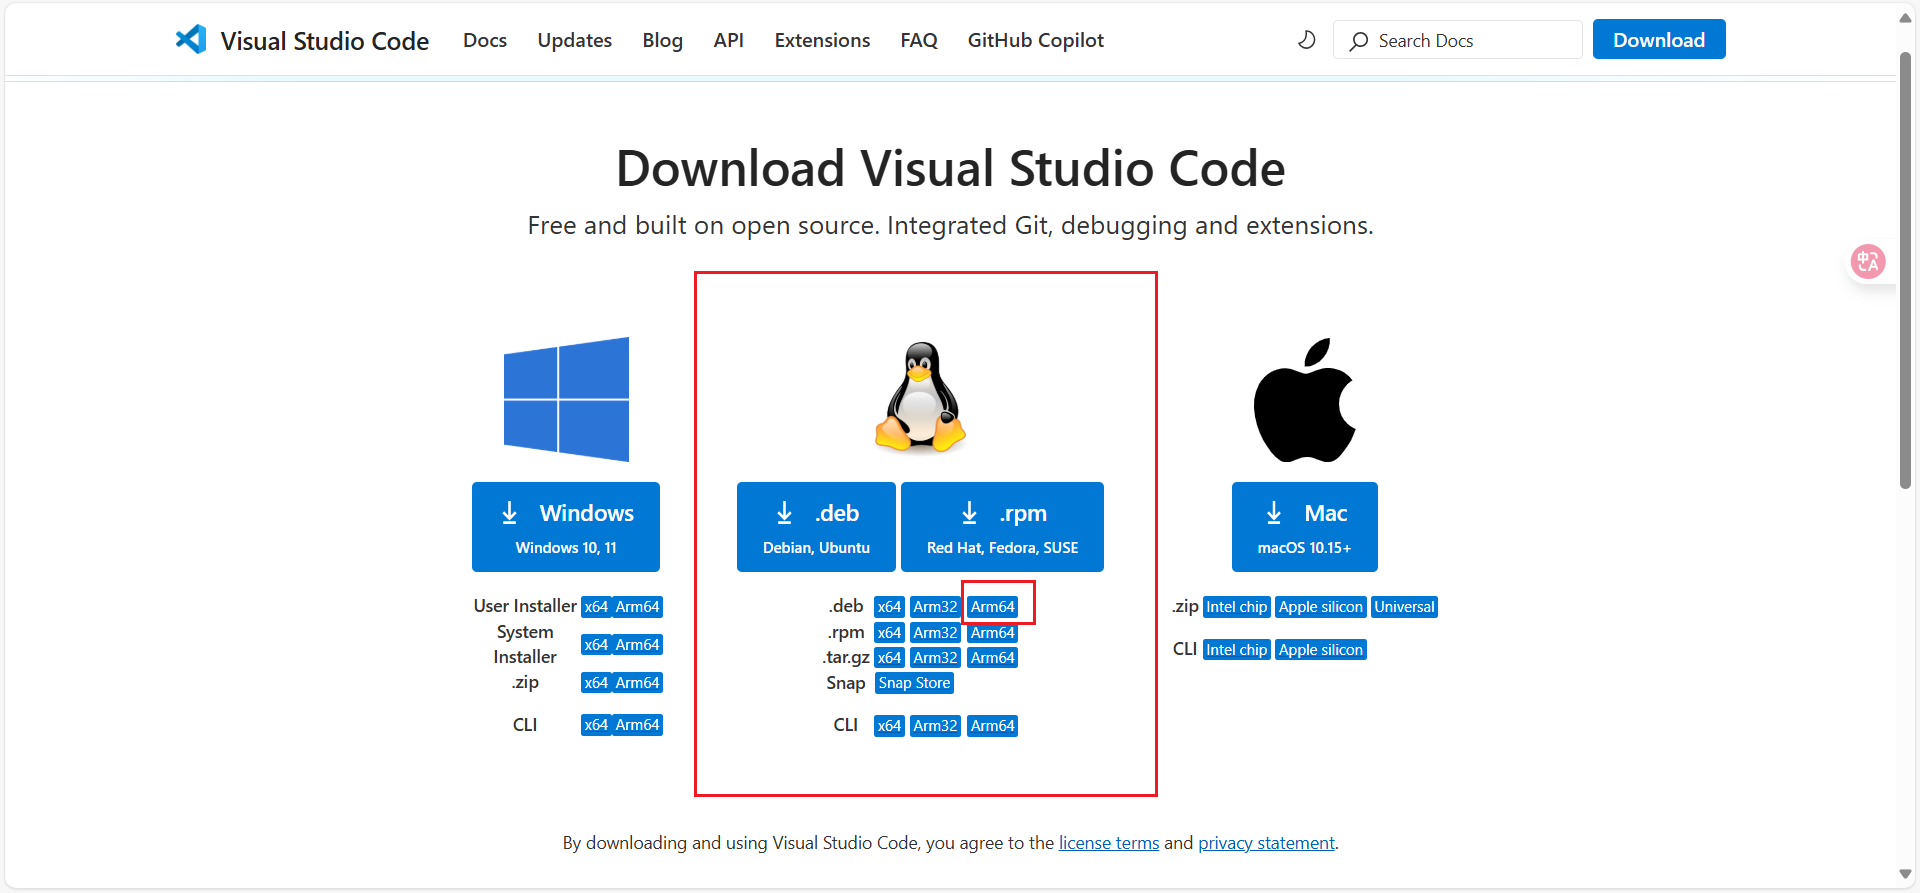Open the Extensions menu item
Viewport: 1920px width, 893px height.
coord(822,40)
